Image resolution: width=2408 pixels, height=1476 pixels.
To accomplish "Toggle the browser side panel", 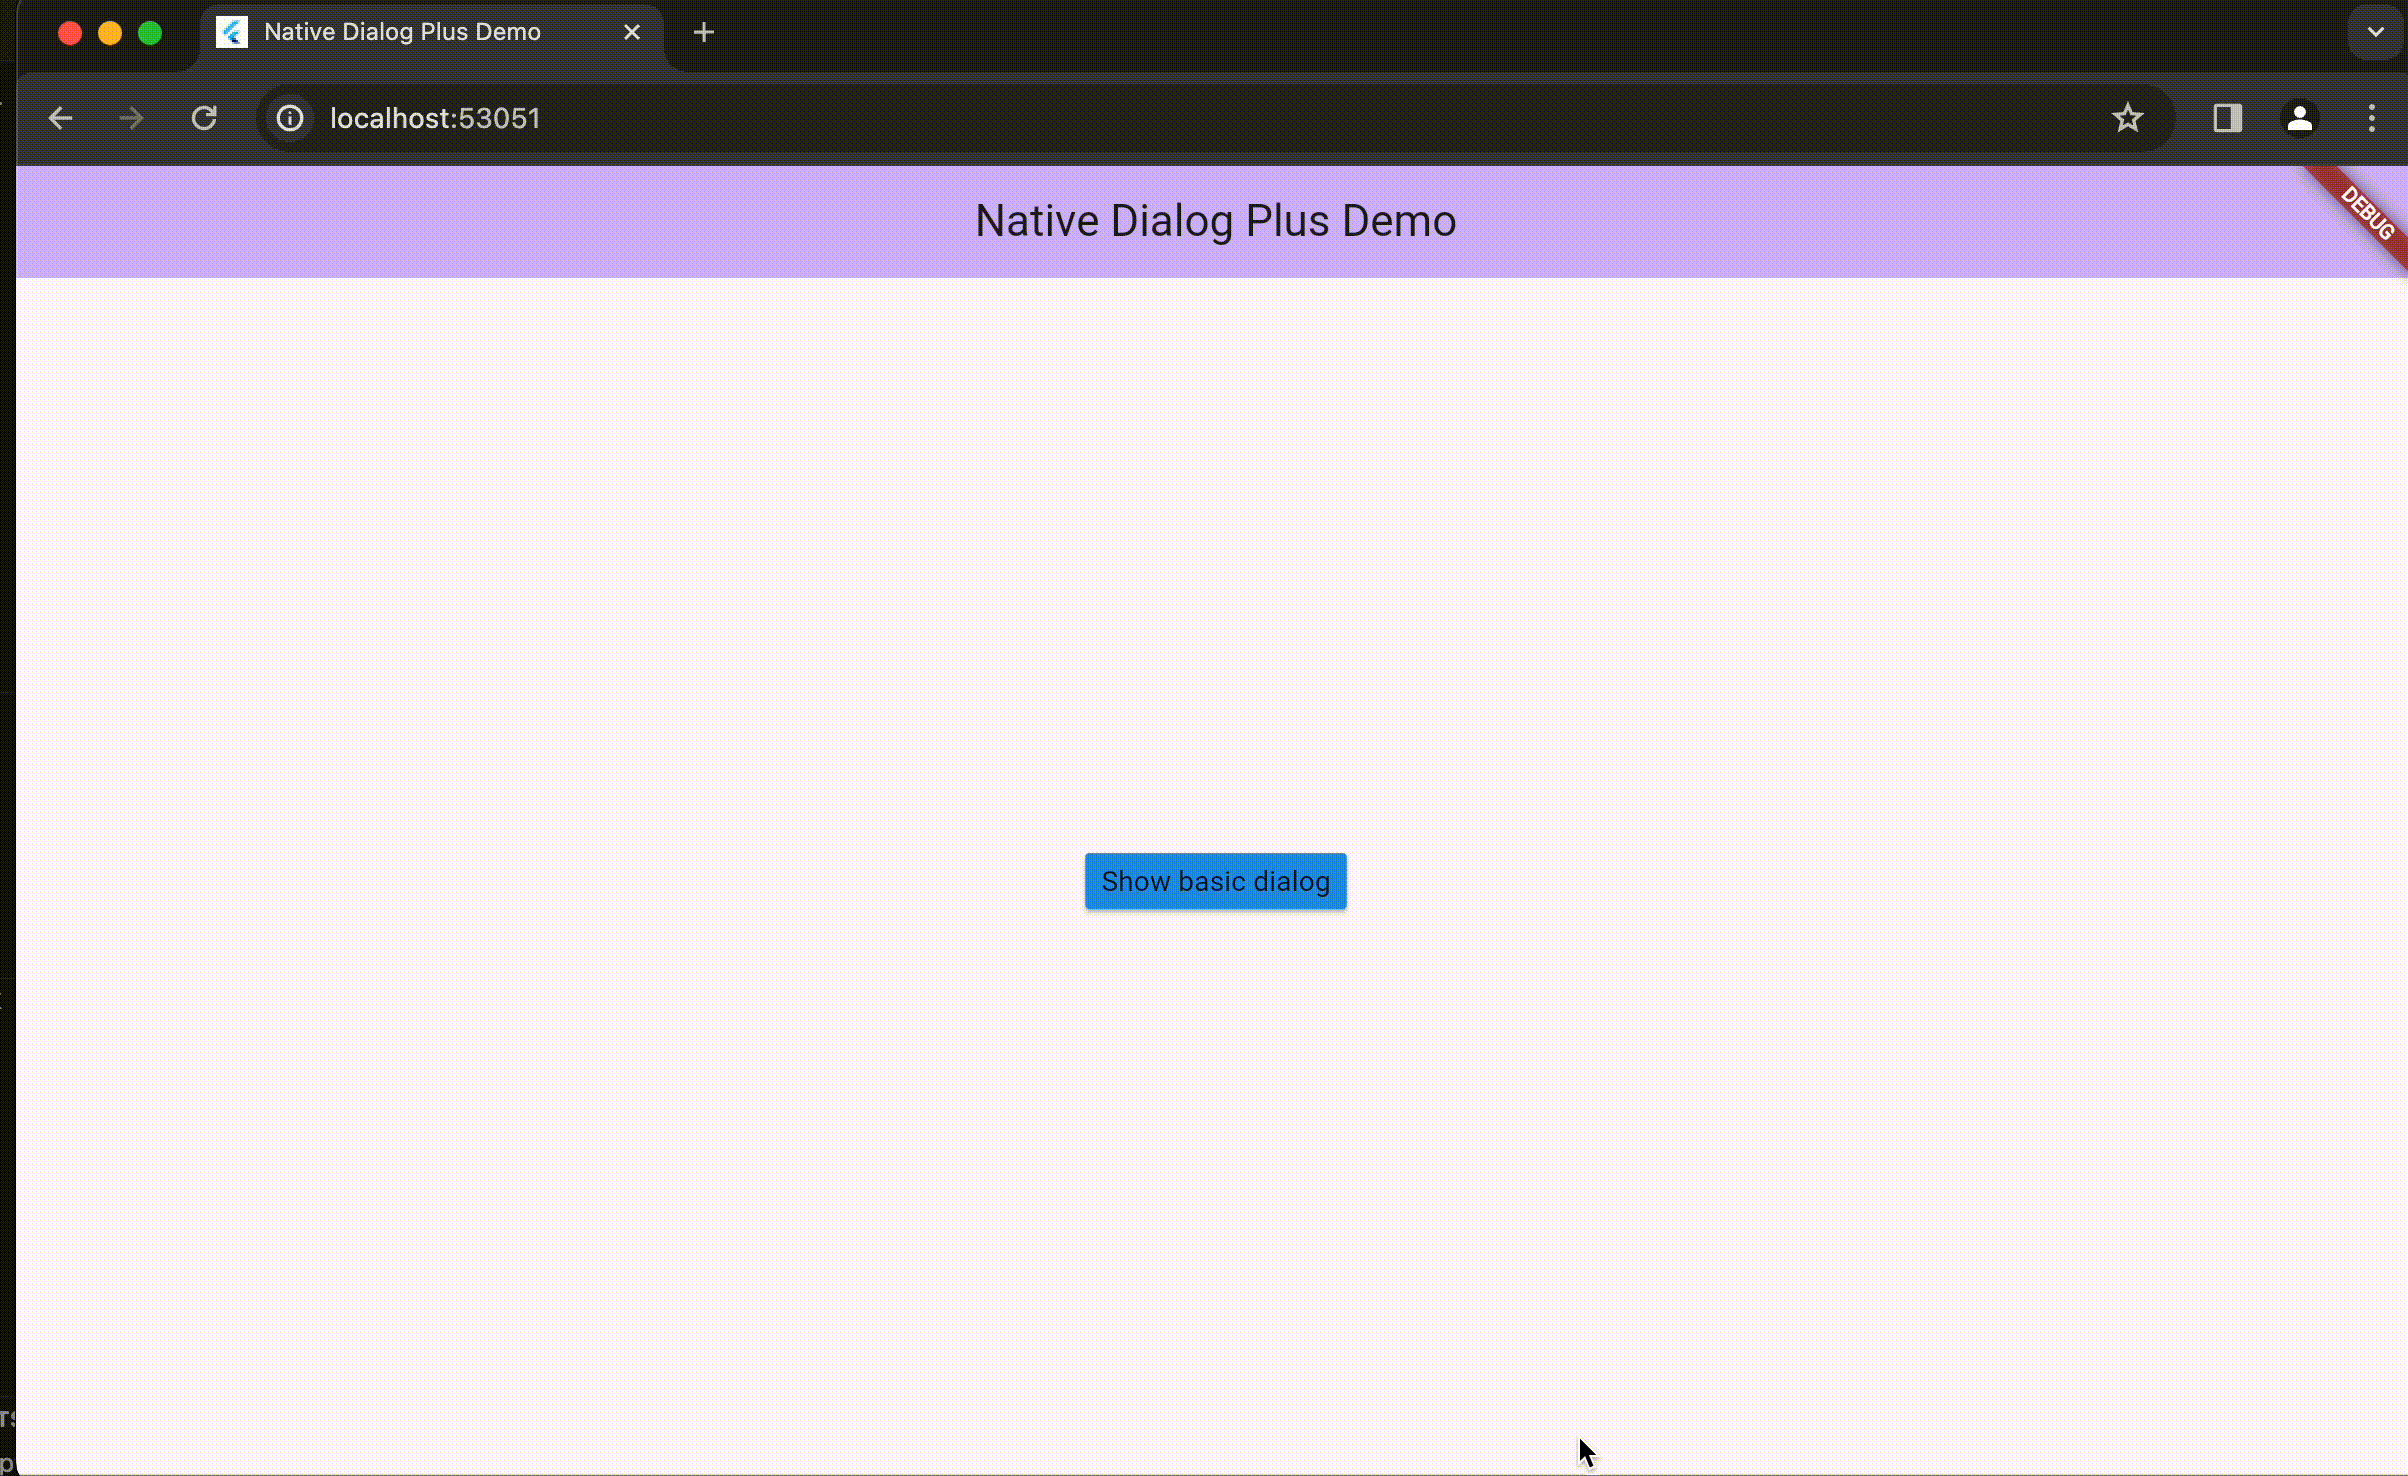I will point(2227,118).
